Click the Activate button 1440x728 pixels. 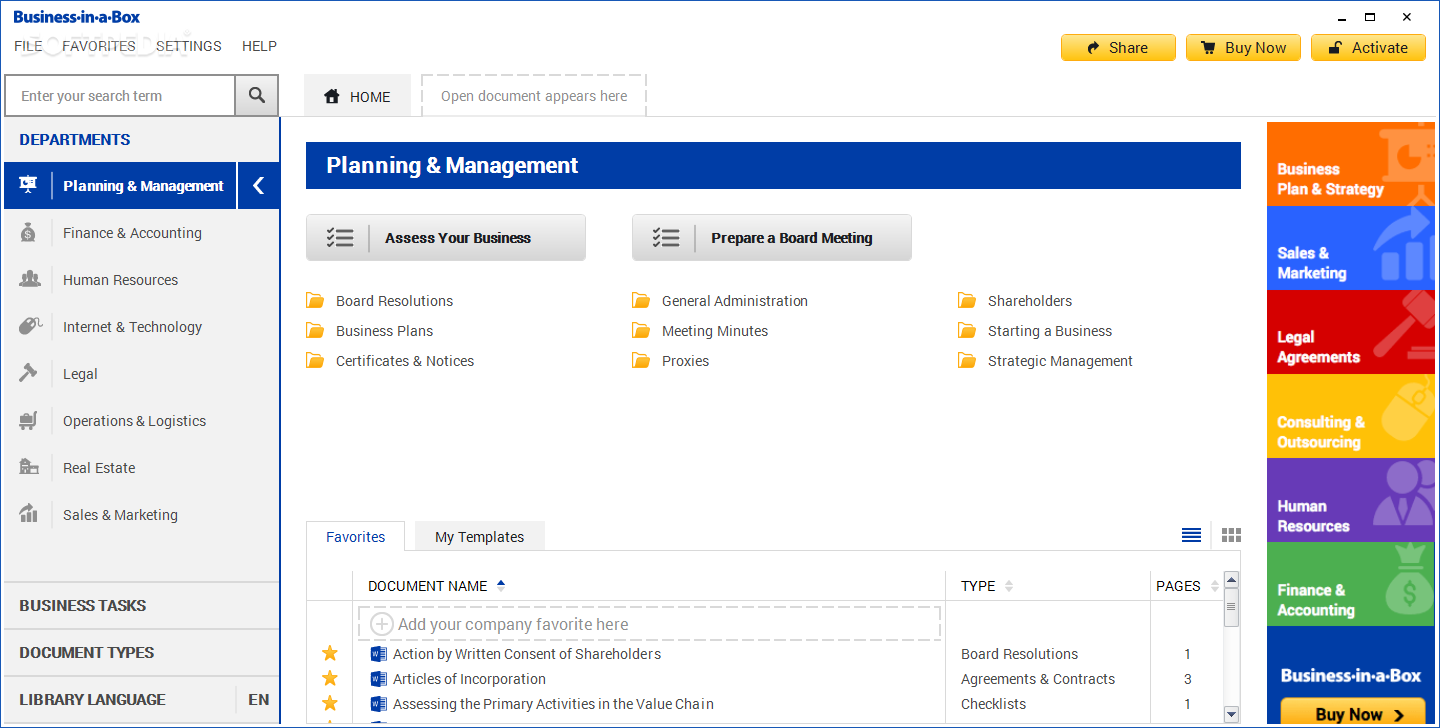[1368, 47]
